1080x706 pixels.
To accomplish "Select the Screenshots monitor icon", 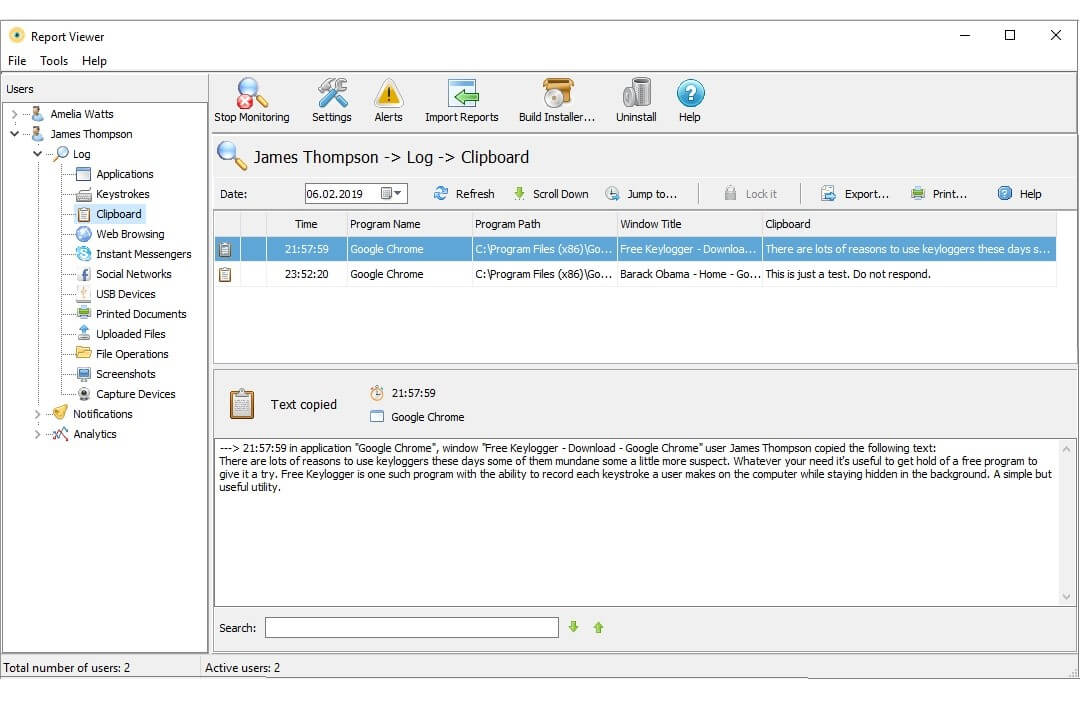I will (83, 374).
